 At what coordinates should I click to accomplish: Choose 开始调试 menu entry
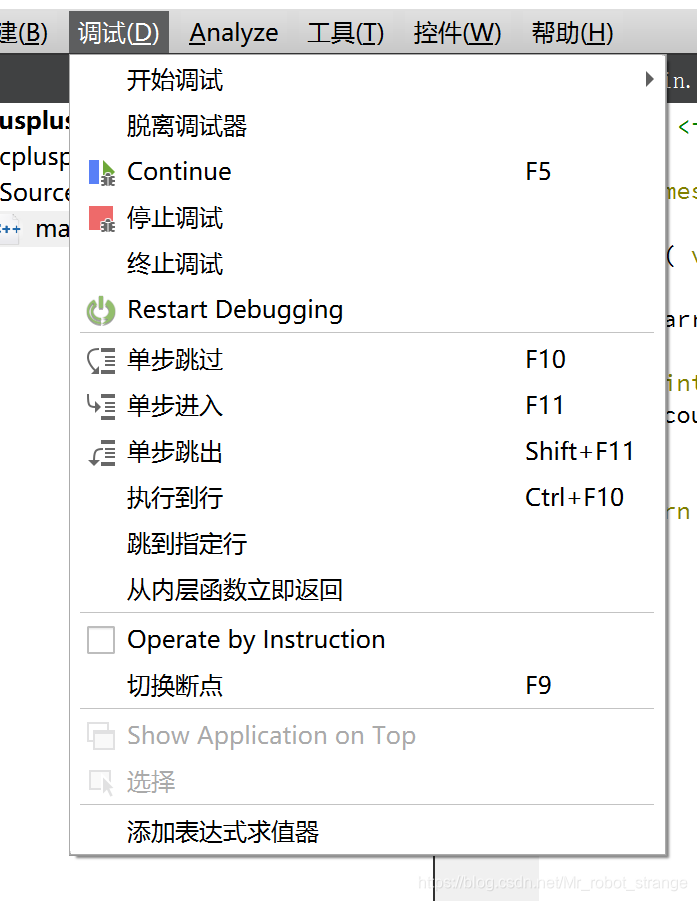click(368, 80)
